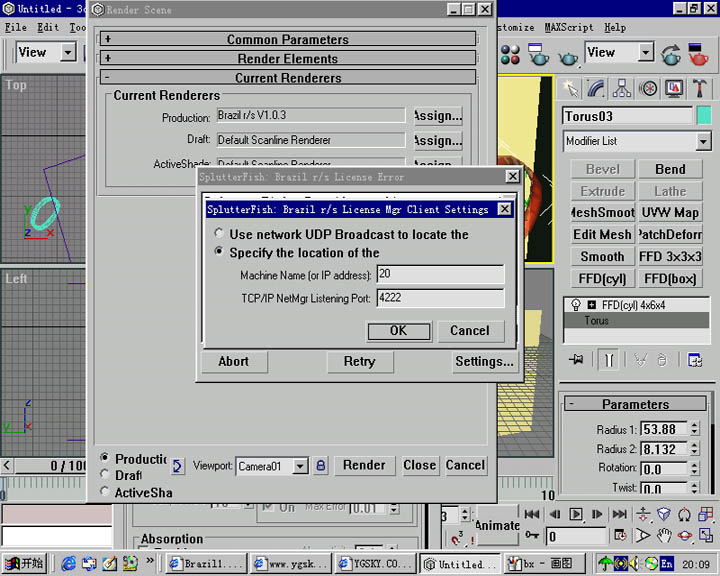This screenshot has height=576, width=720.
Task: Open the Display command panel tab
Action: click(x=674, y=88)
